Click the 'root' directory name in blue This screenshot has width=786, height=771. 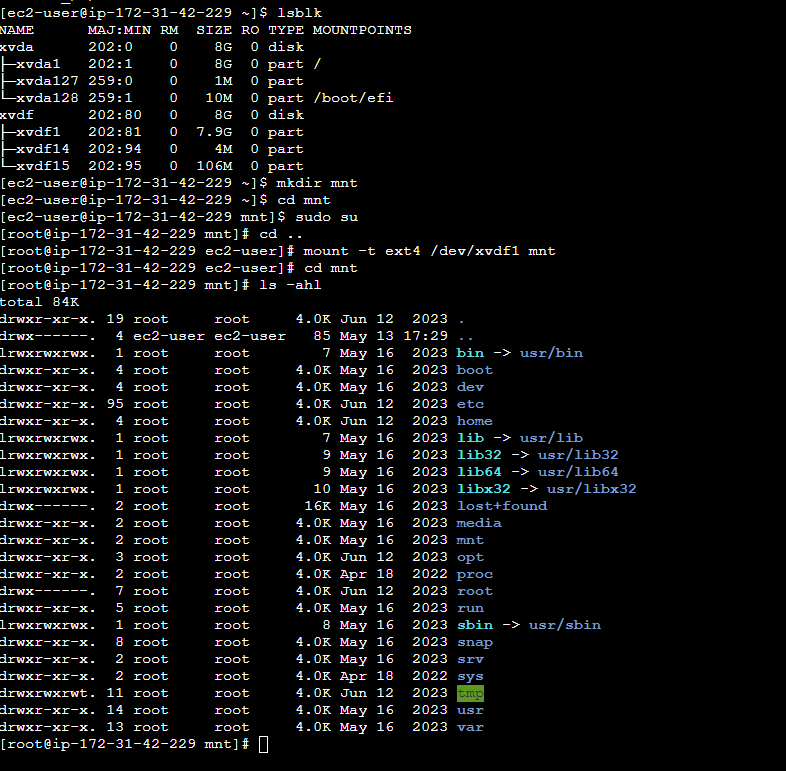pos(475,592)
